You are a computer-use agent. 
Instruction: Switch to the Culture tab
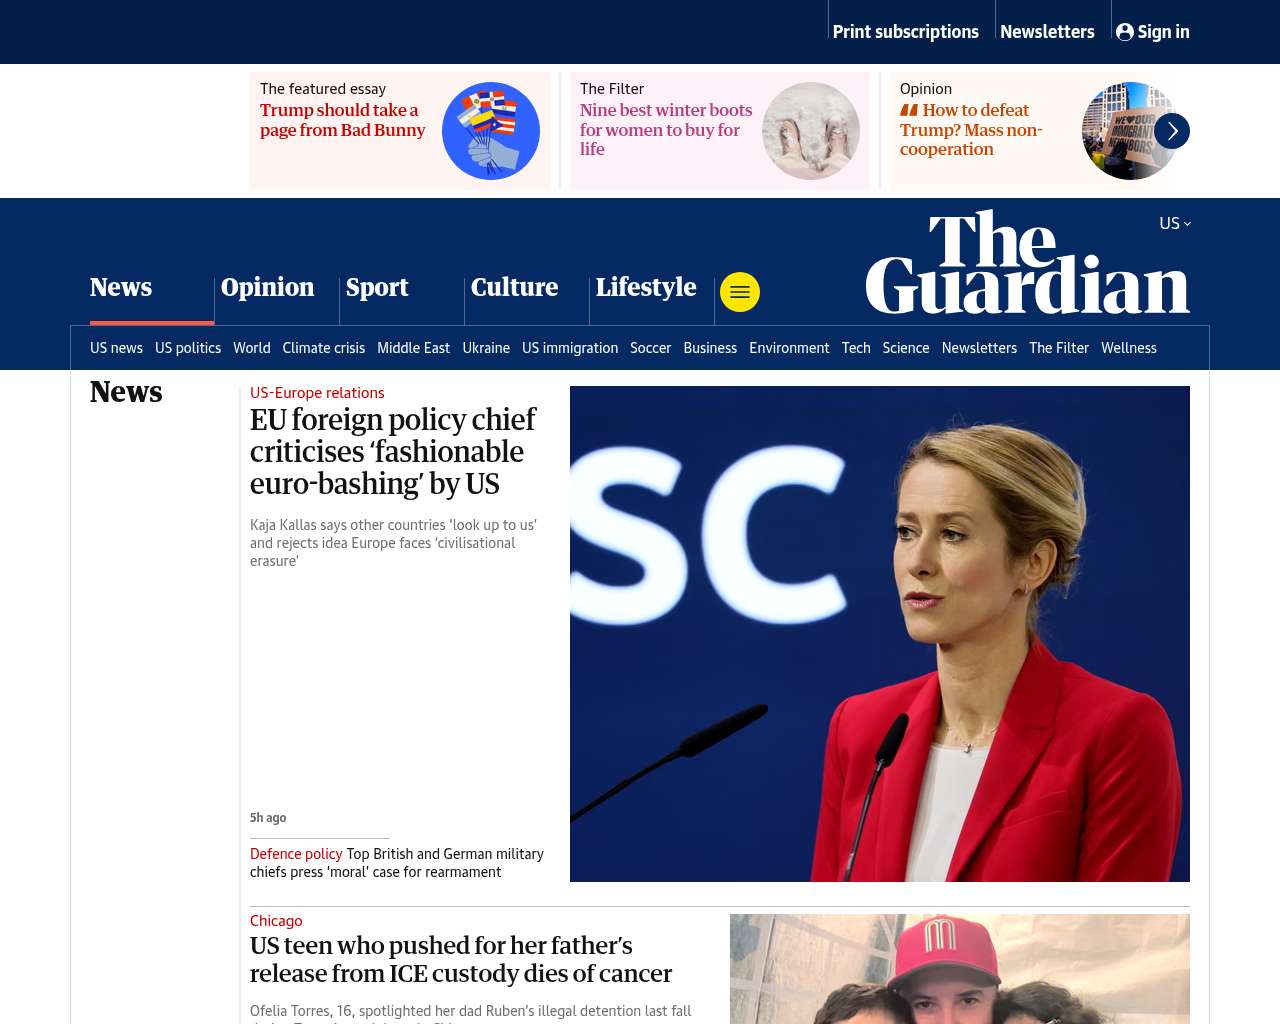514,288
